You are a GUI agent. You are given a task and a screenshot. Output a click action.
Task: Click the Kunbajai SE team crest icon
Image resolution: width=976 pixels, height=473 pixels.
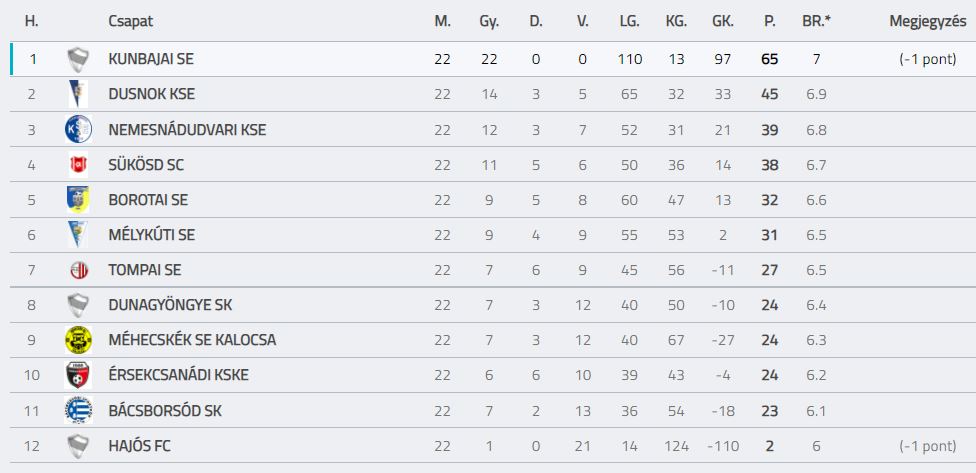[x=78, y=60]
